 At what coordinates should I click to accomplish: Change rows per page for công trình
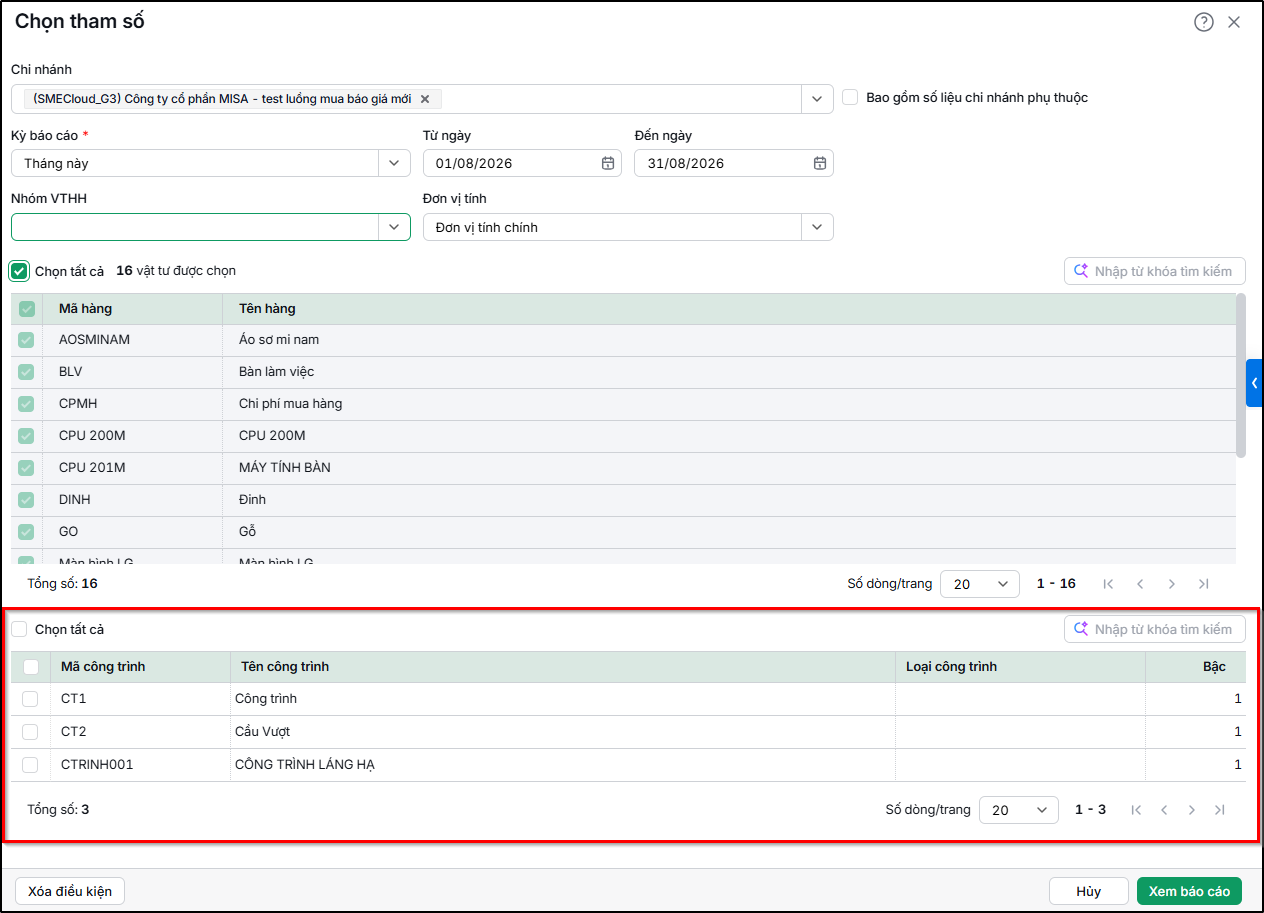[1018, 810]
